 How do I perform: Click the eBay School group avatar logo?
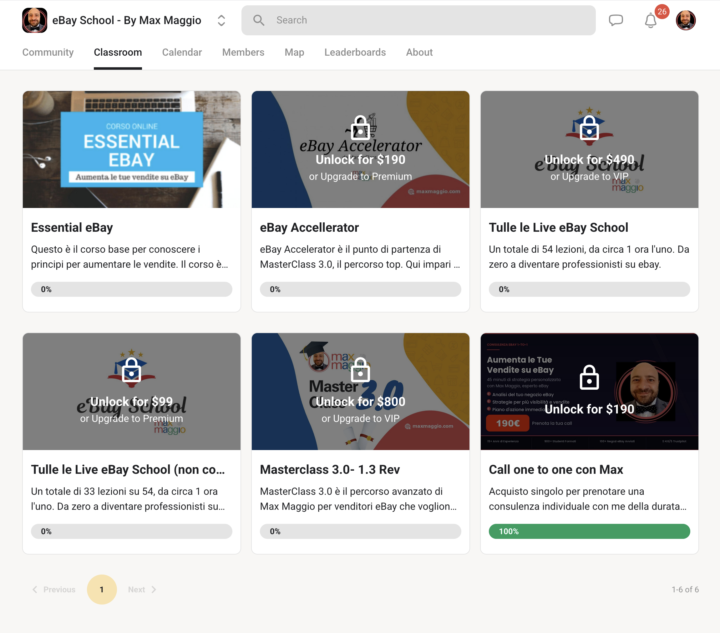pyautogui.click(x=34, y=20)
